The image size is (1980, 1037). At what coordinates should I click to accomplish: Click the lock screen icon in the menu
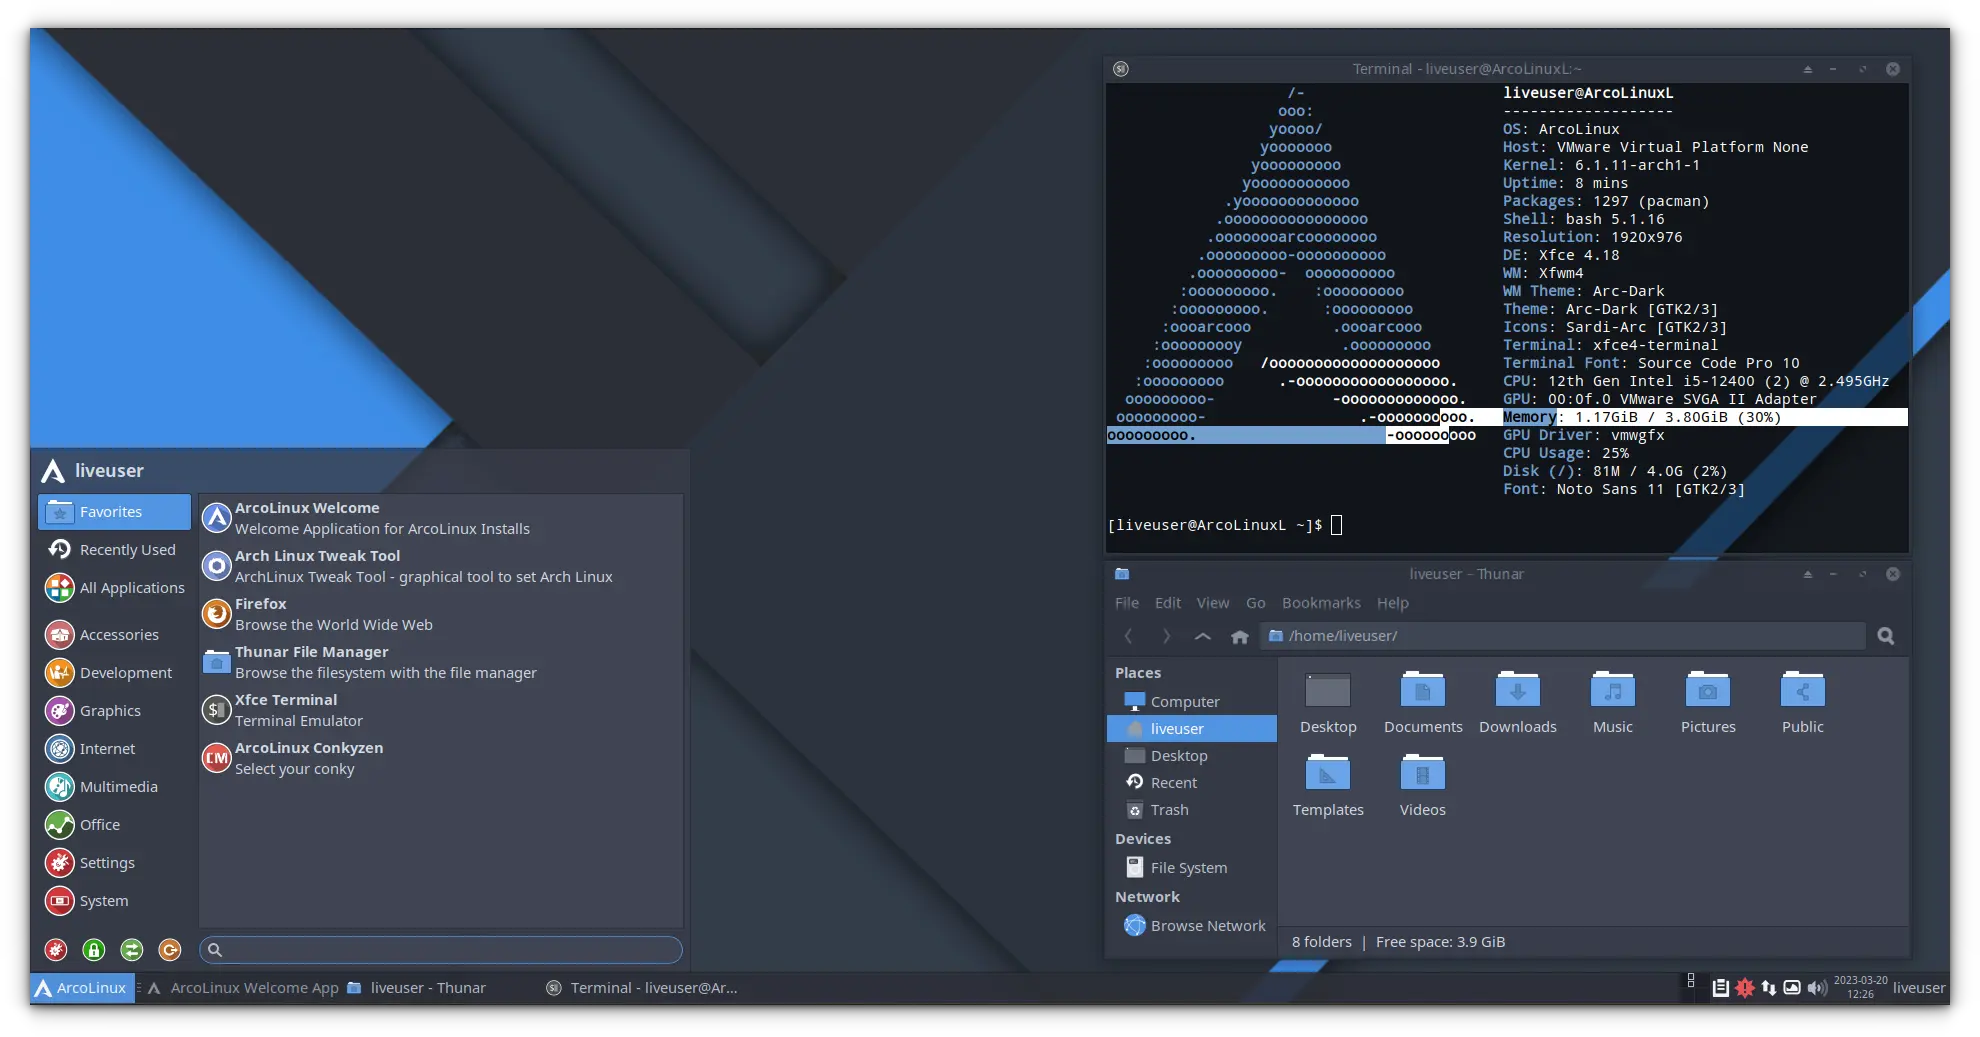pos(93,950)
